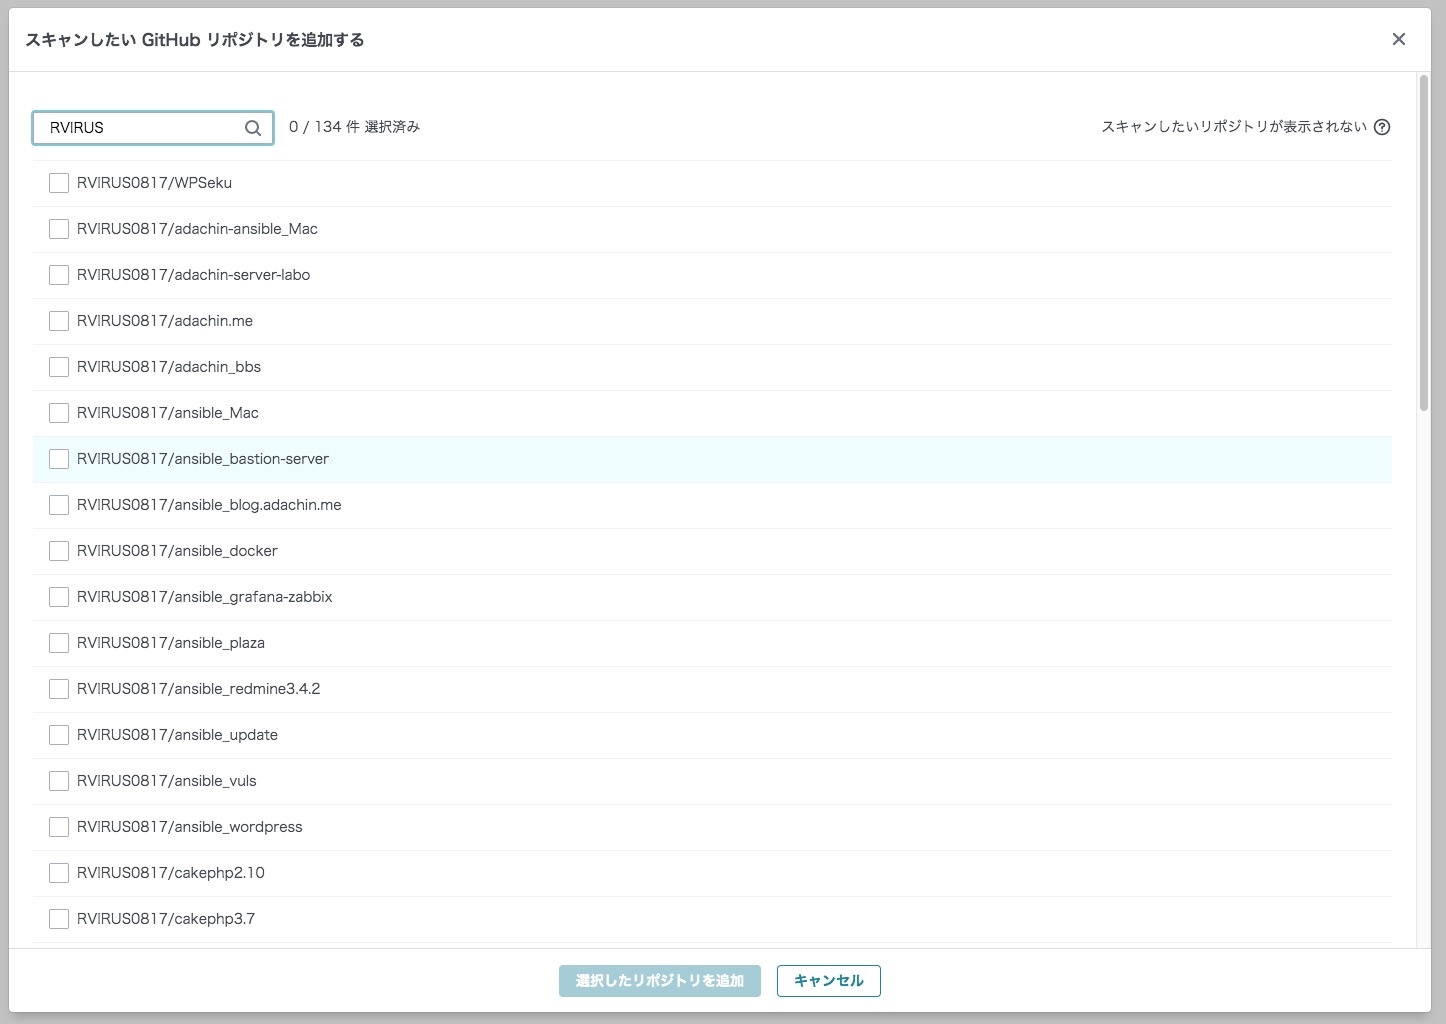
Task: Click the ansible_redmine3.4.2 repository name
Action: [198, 689]
